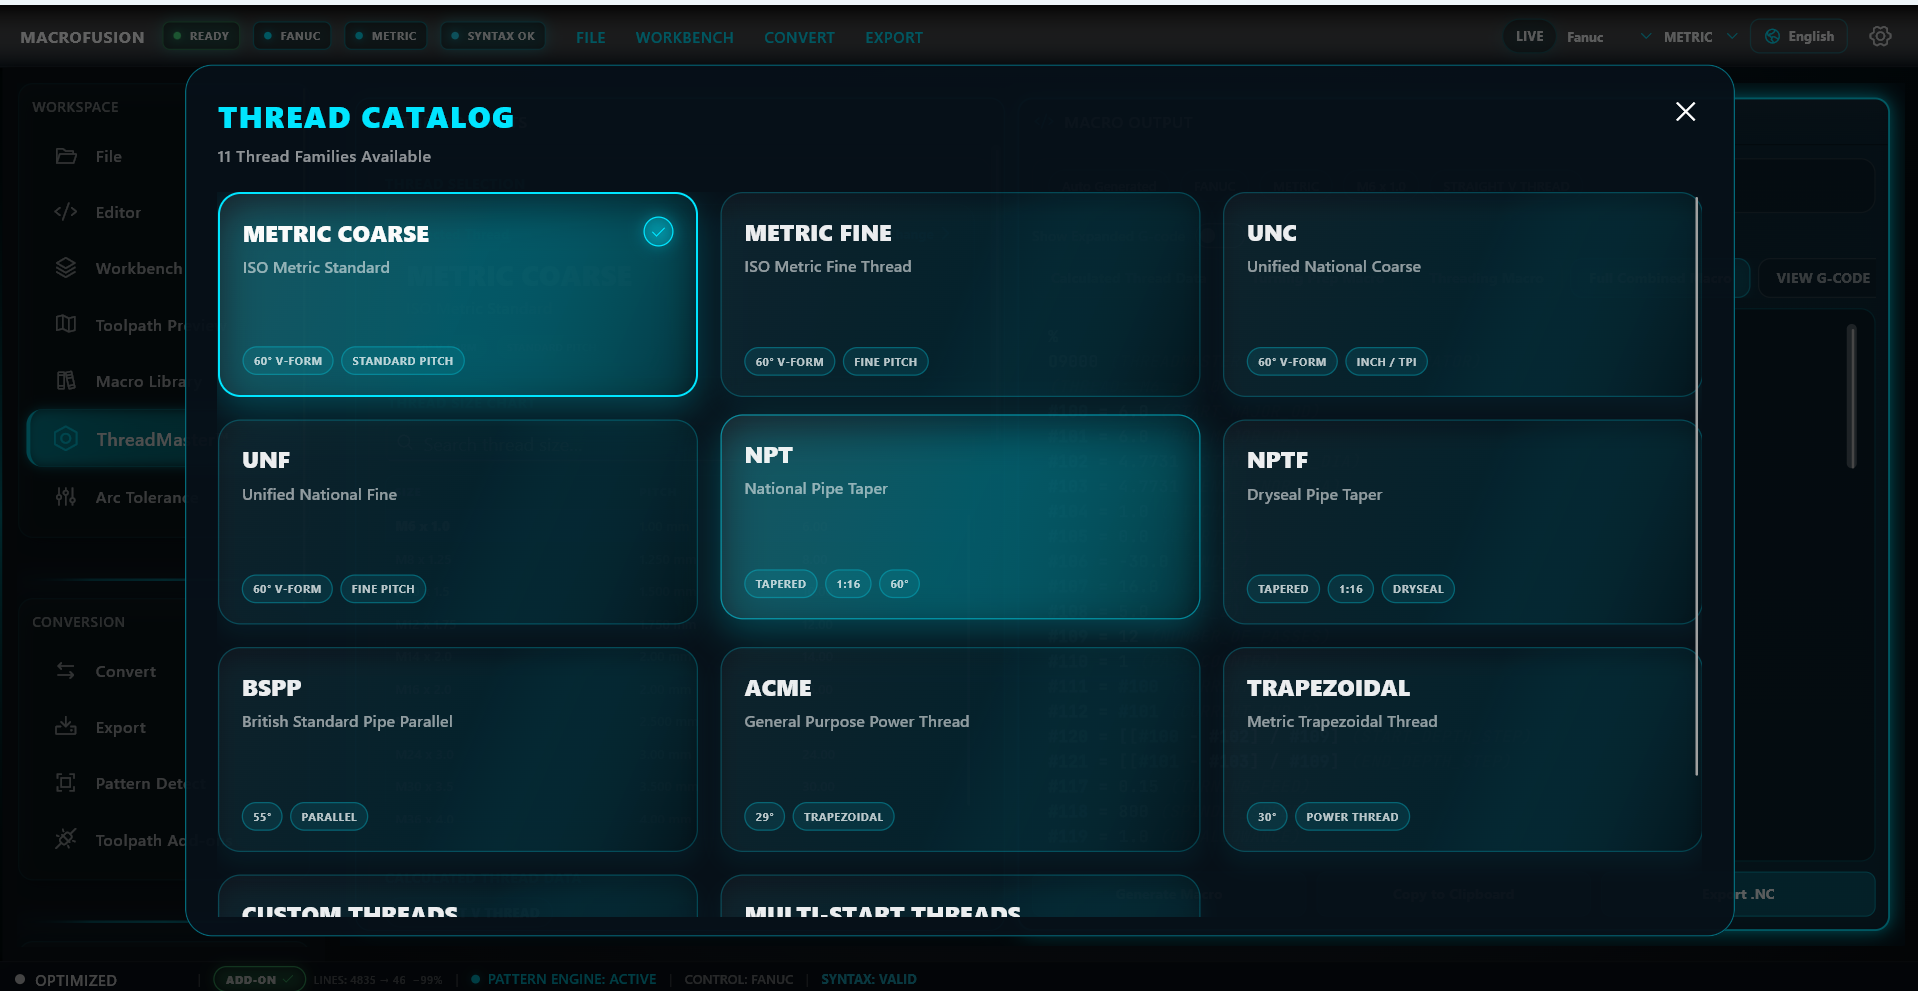Pick the NPT National Pipe Taper card

click(960, 517)
